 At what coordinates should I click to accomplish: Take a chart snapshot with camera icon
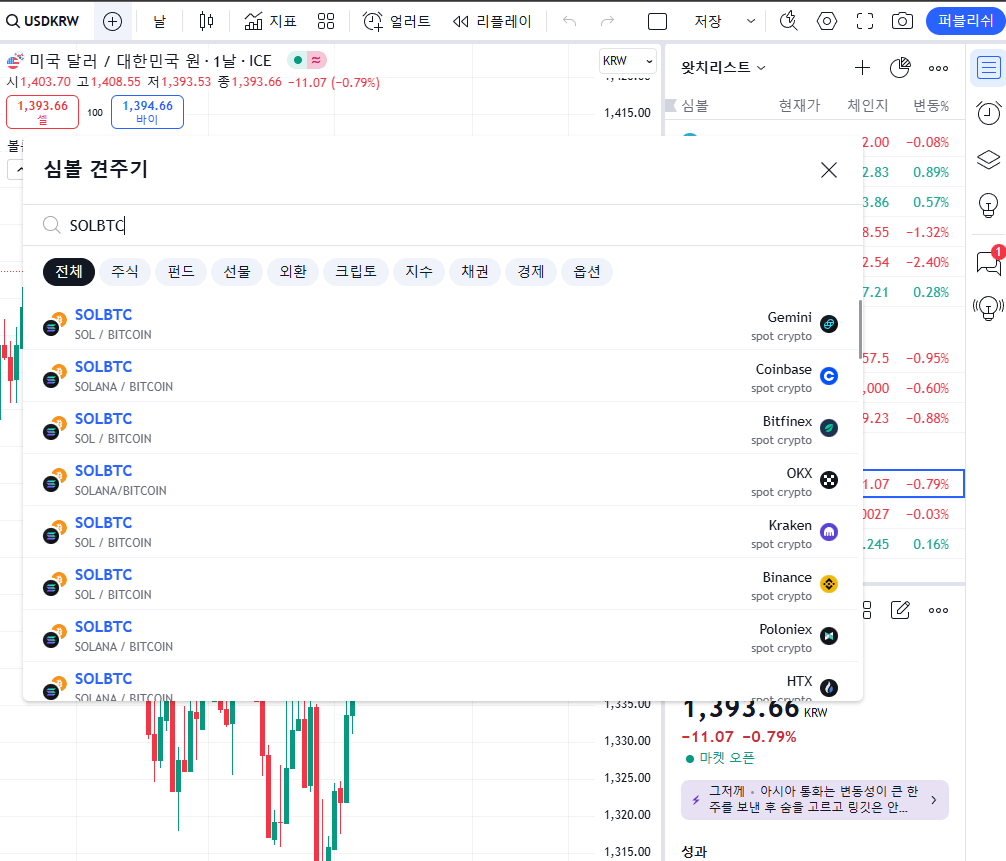click(903, 22)
